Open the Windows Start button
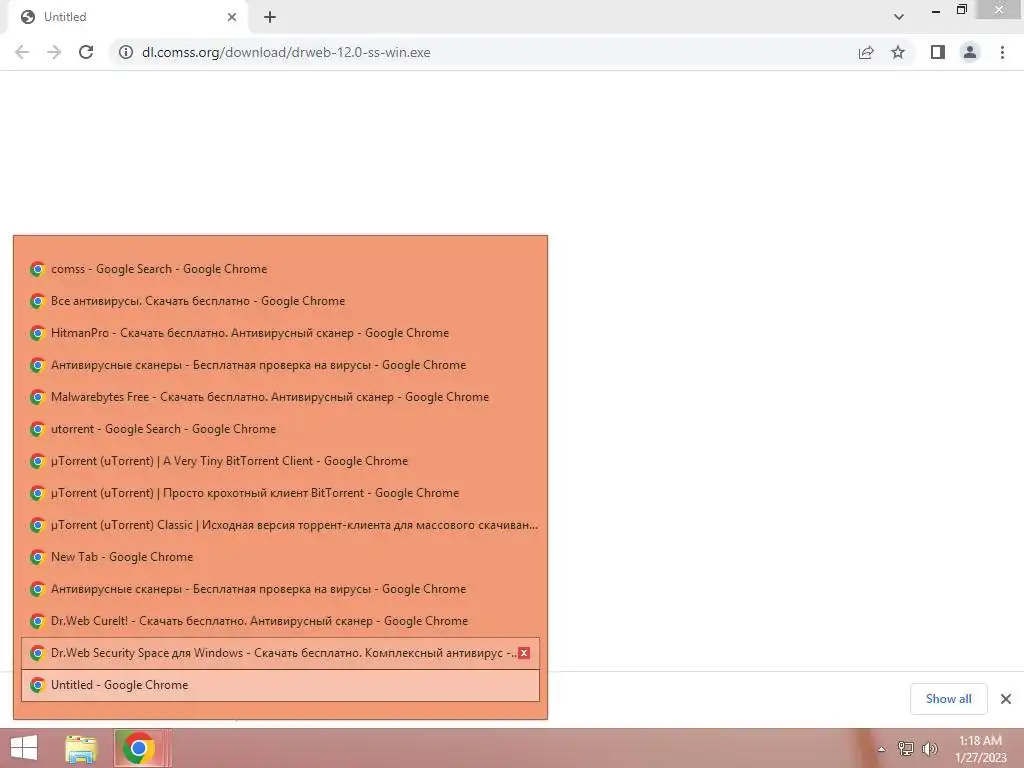Viewport: 1024px width, 768px height. coord(24,748)
